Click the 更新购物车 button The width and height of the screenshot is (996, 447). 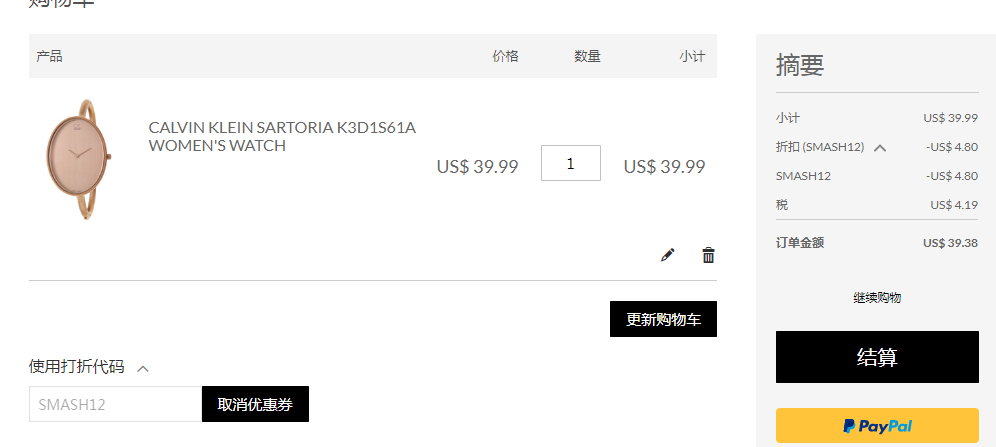[663, 319]
